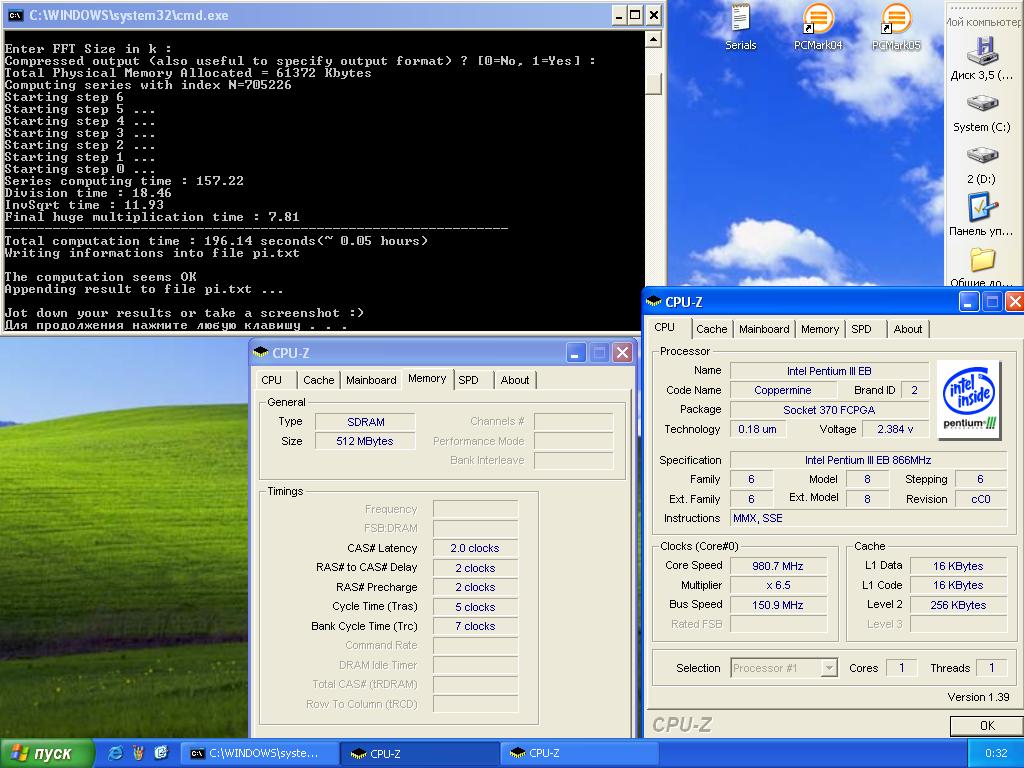Viewport: 1024px width, 768px height.
Task: Click the front CPU-Z window title icon
Action: click(654, 302)
